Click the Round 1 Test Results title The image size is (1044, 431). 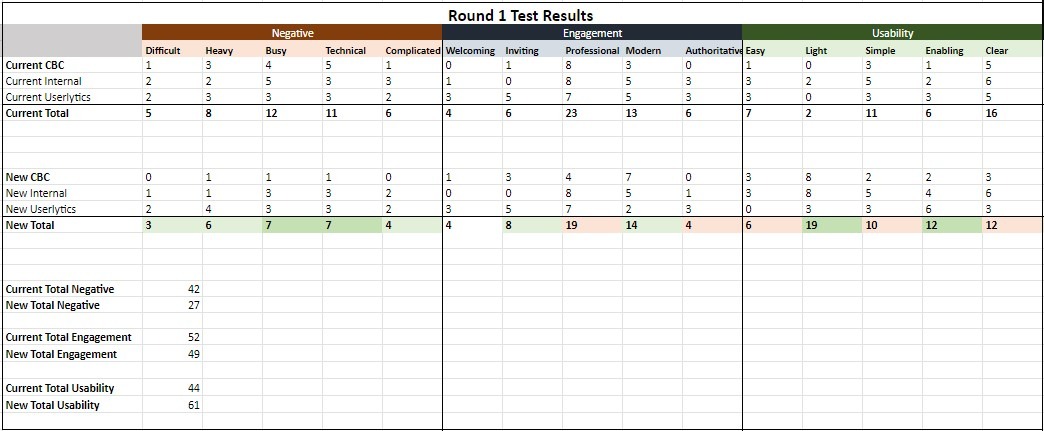(x=520, y=15)
